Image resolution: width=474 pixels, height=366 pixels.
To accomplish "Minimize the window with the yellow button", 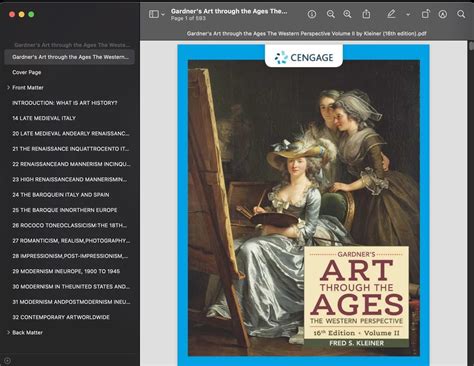I will click(22, 14).
